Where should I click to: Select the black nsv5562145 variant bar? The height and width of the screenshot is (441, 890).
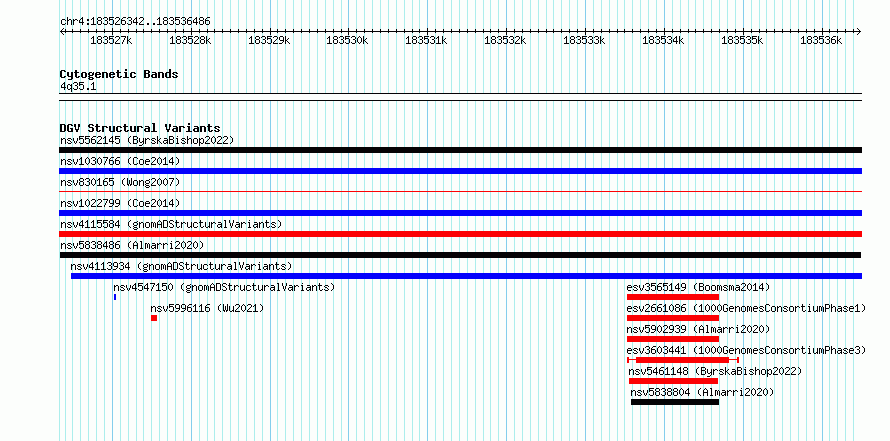[x=460, y=150]
